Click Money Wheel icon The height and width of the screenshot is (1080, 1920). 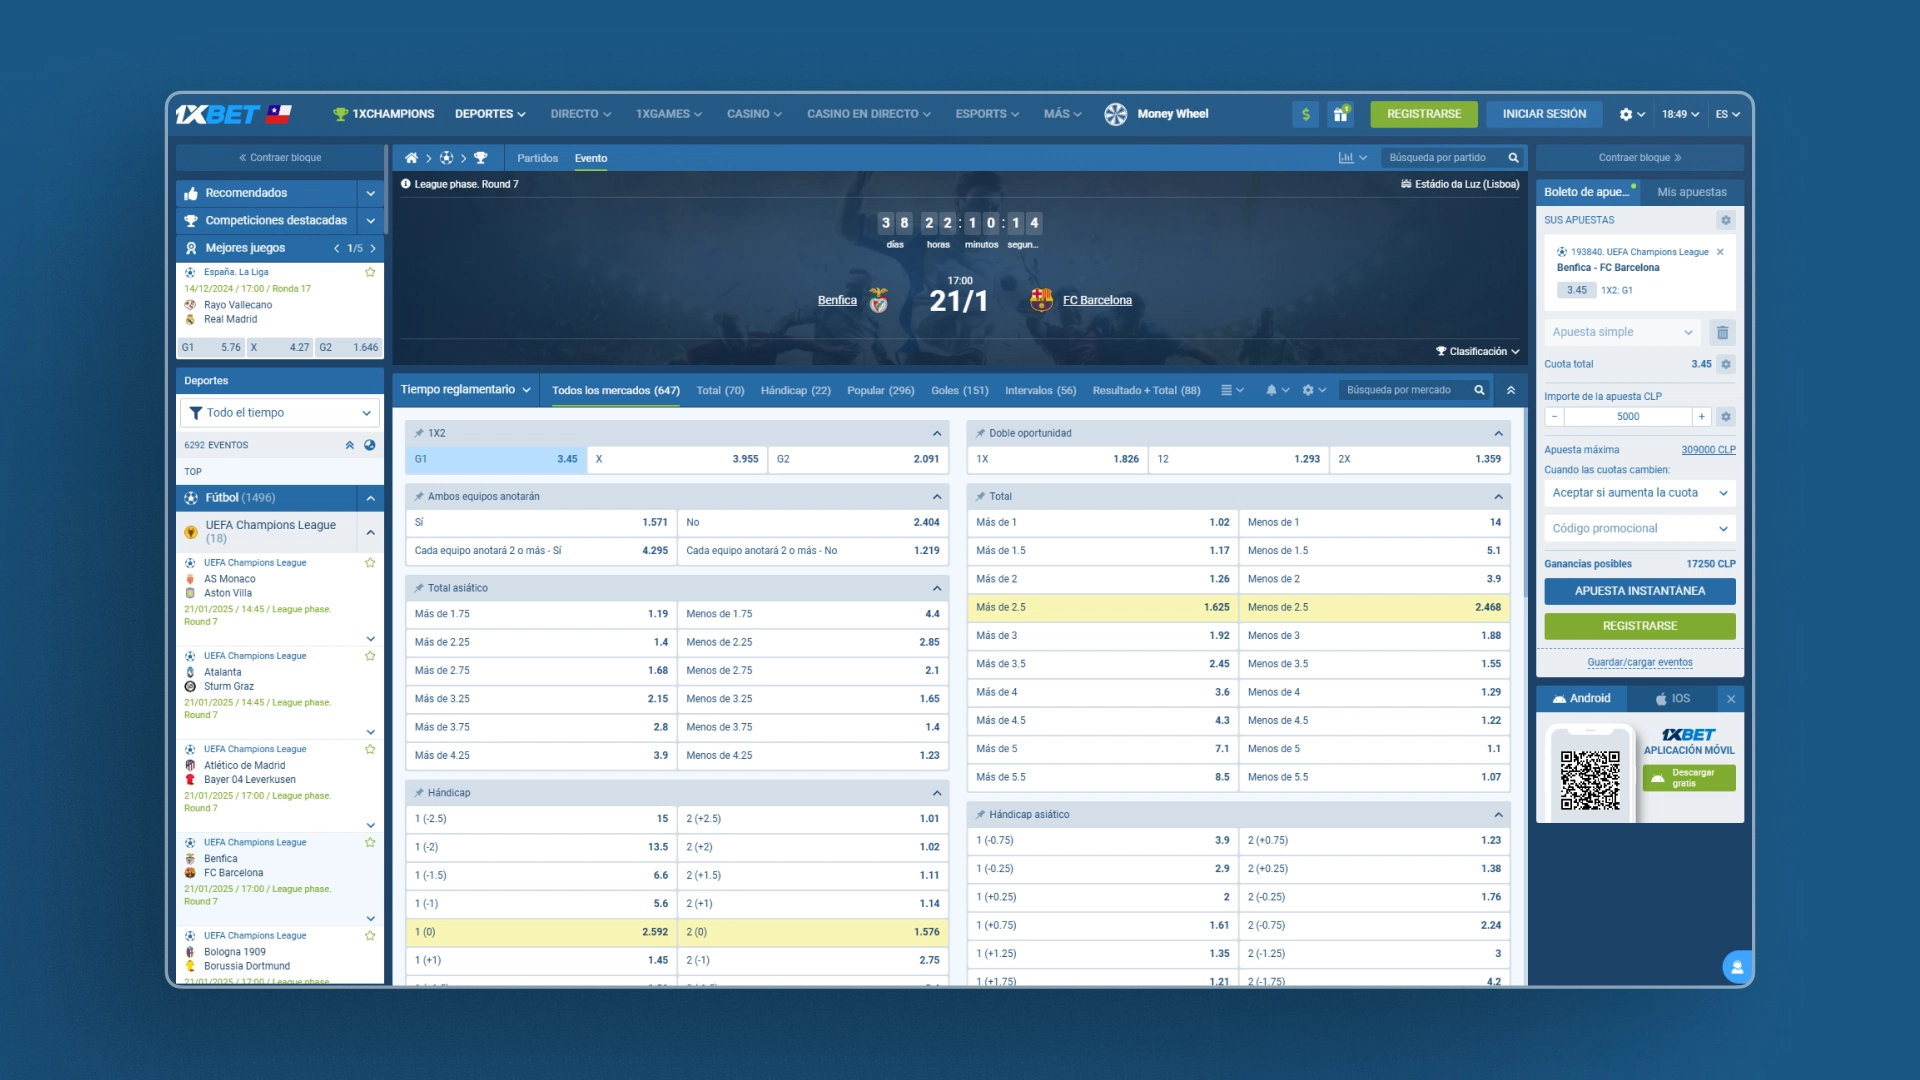click(x=1116, y=114)
